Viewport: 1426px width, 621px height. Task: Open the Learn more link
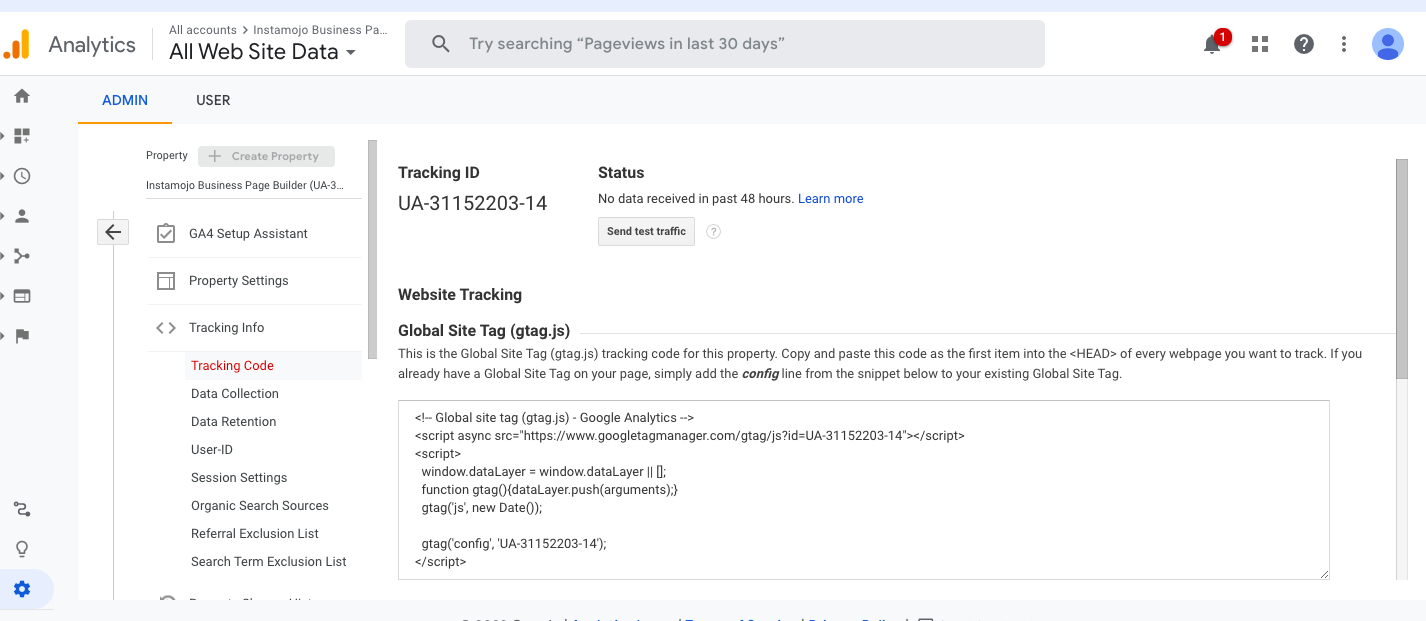click(x=830, y=199)
